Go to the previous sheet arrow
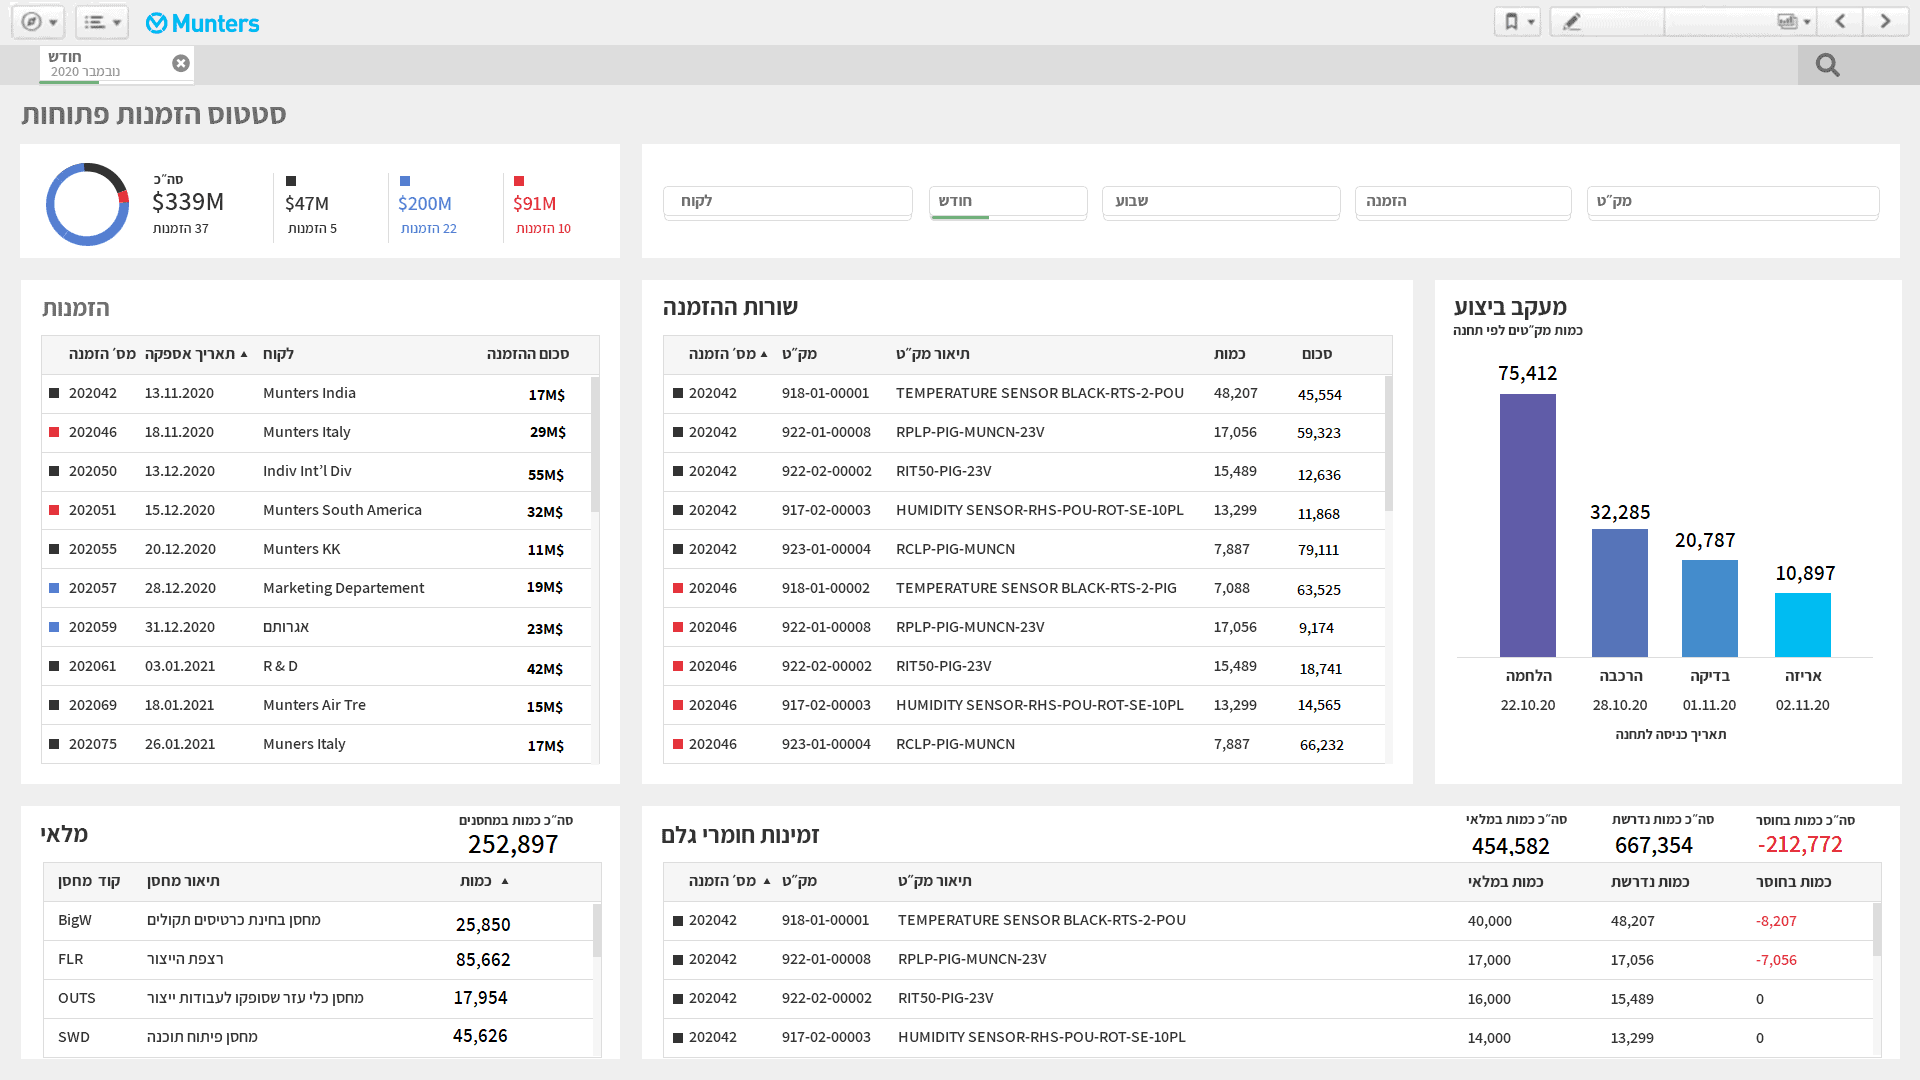 pyautogui.click(x=1840, y=22)
